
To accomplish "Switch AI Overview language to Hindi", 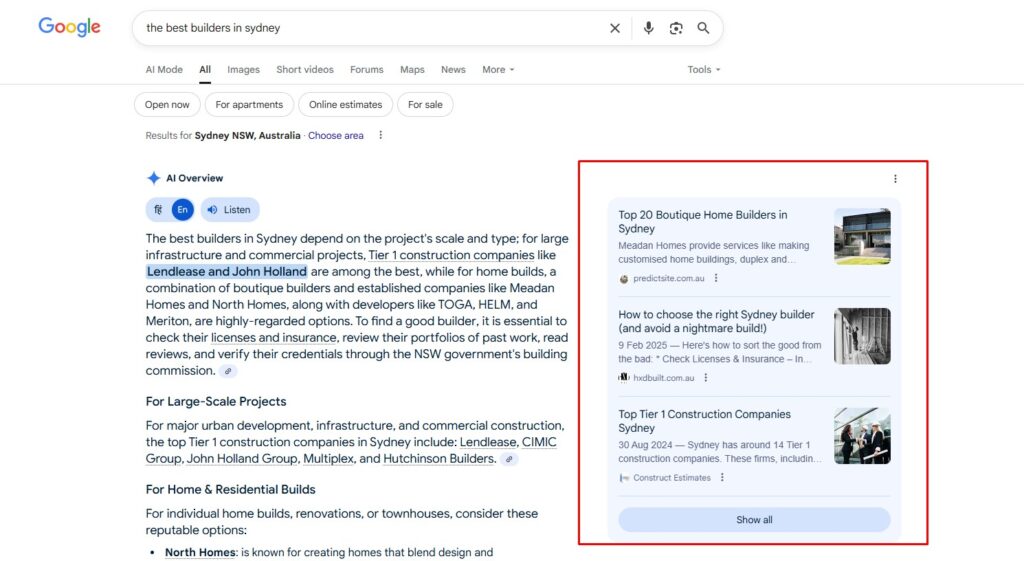I will 158,210.
